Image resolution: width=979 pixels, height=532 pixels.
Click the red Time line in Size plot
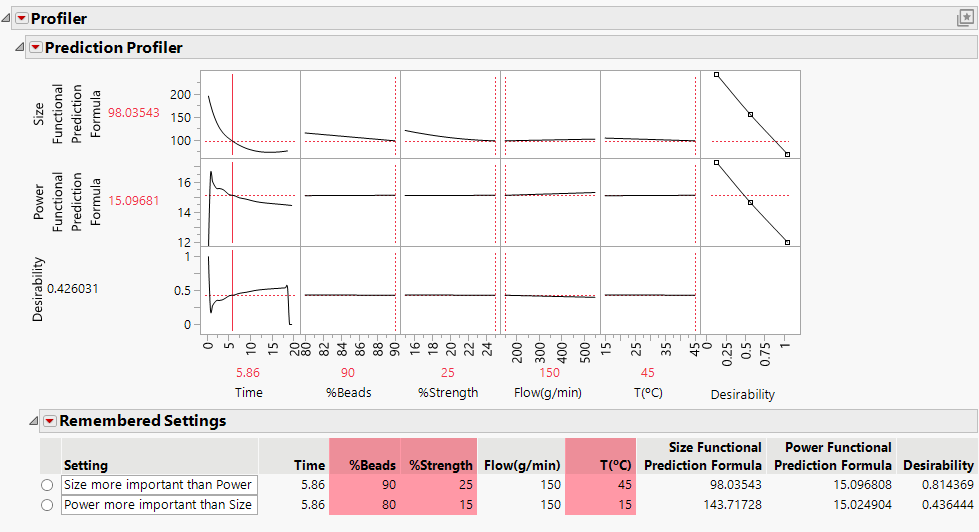tap(232, 114)
